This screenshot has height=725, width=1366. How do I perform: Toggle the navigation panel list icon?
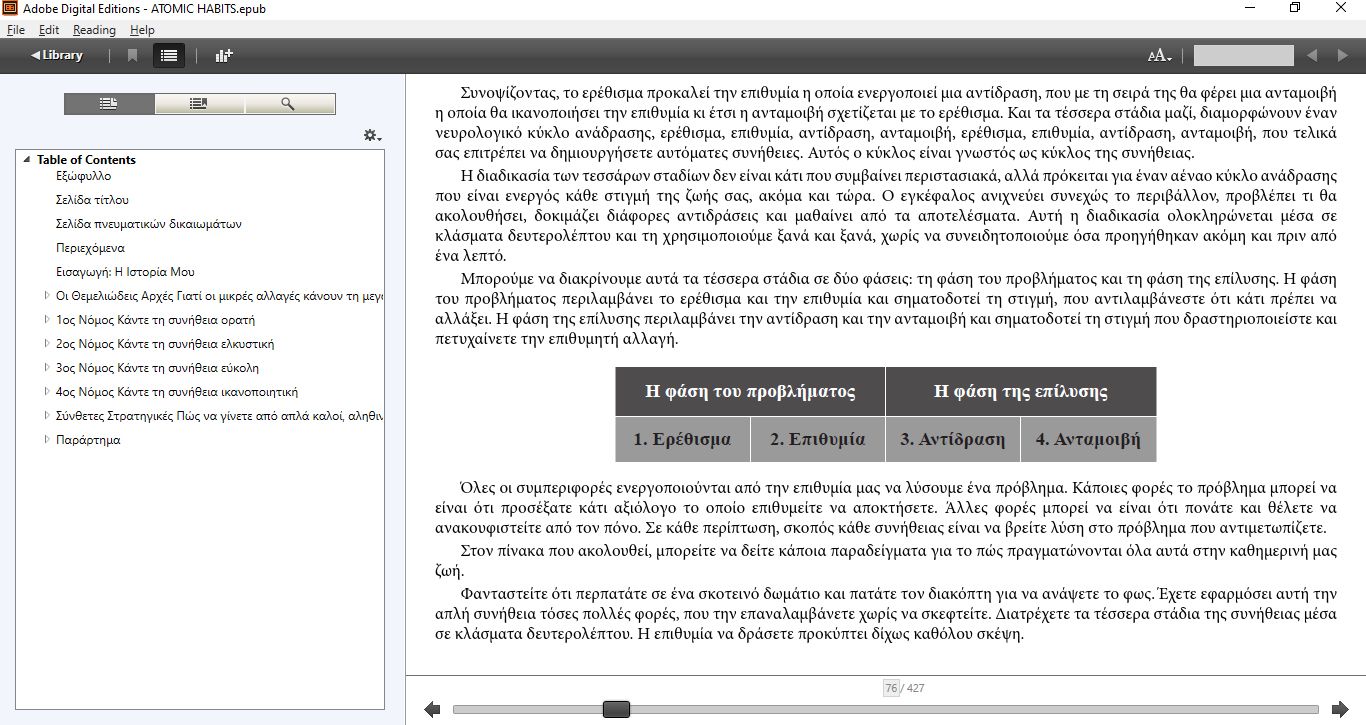pos(169,55)
